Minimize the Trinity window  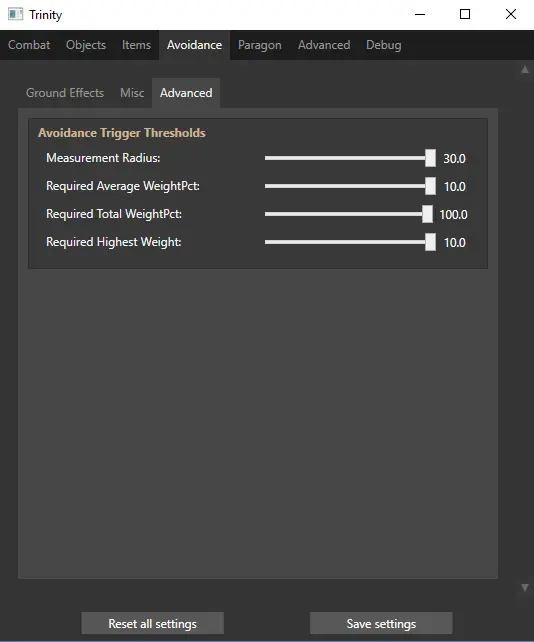pos(420,14)
